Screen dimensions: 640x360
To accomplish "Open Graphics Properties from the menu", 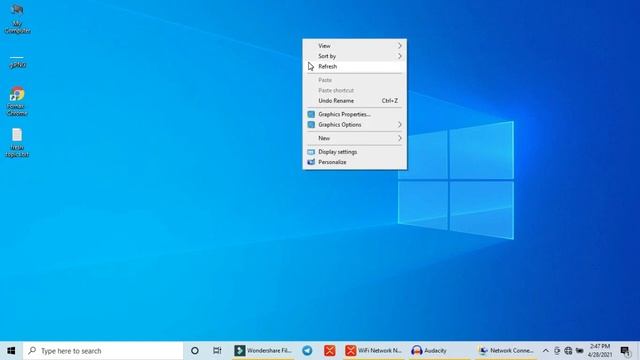I will tap(354, 114).
